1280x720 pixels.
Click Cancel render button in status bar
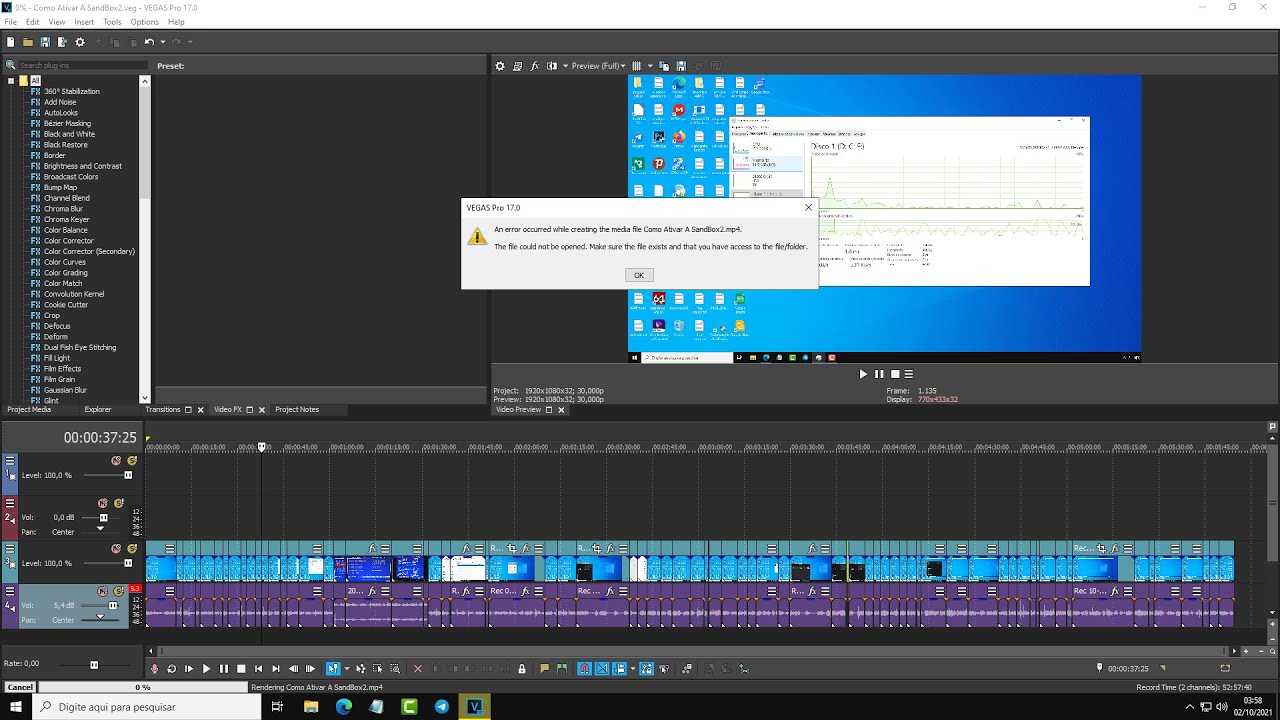(x=20, y=687)
